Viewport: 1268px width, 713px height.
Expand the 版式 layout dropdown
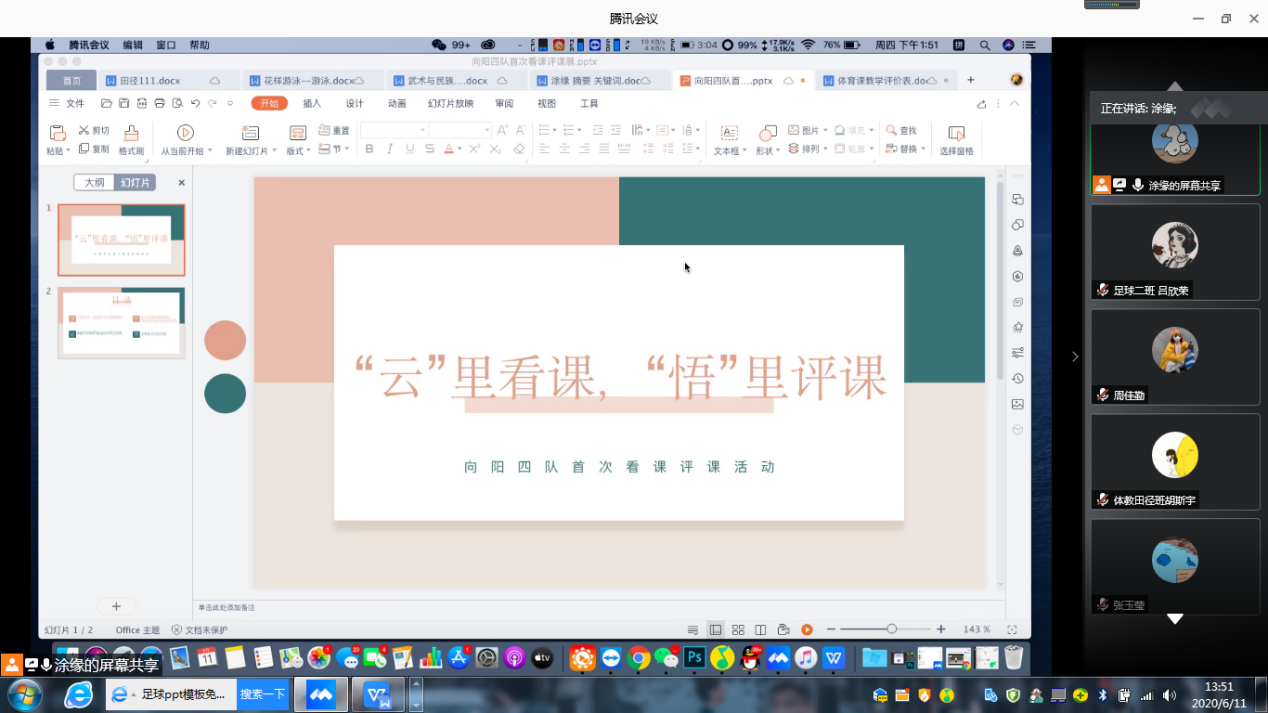coord(308,151)
